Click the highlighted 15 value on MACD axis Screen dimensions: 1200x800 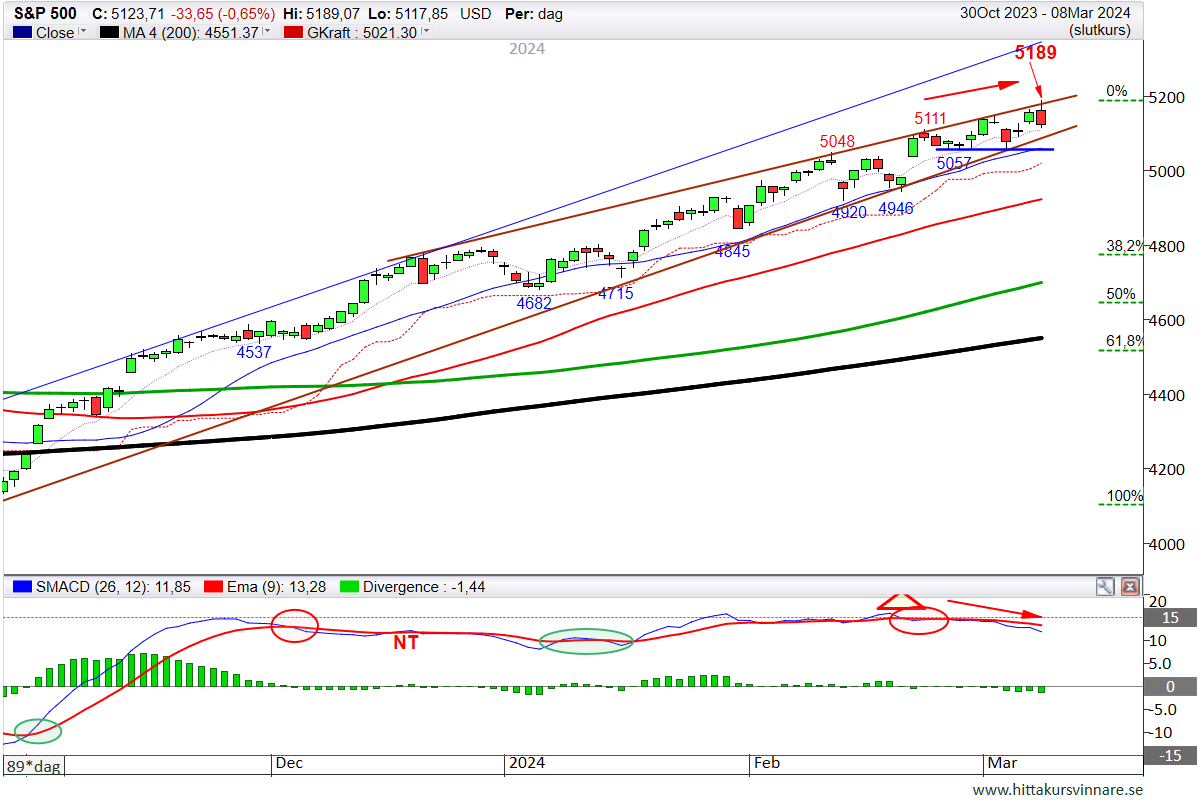pyautogui.click(x=1170, y=618)
